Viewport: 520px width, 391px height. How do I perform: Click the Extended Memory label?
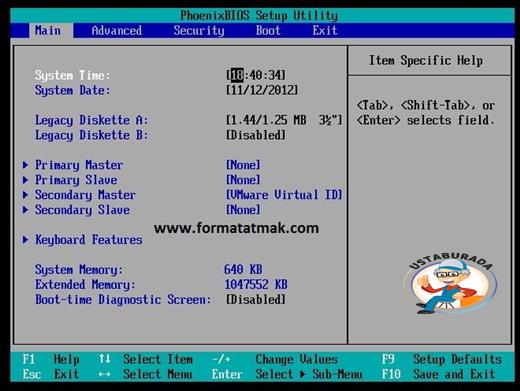(85, 285)
